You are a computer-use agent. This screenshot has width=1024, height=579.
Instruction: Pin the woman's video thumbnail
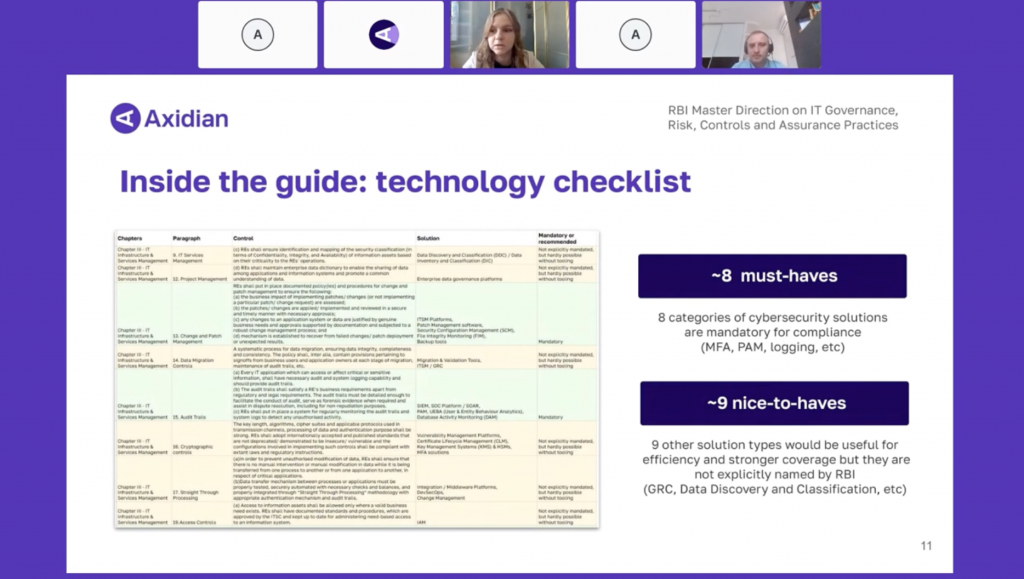tap(509, 35)
